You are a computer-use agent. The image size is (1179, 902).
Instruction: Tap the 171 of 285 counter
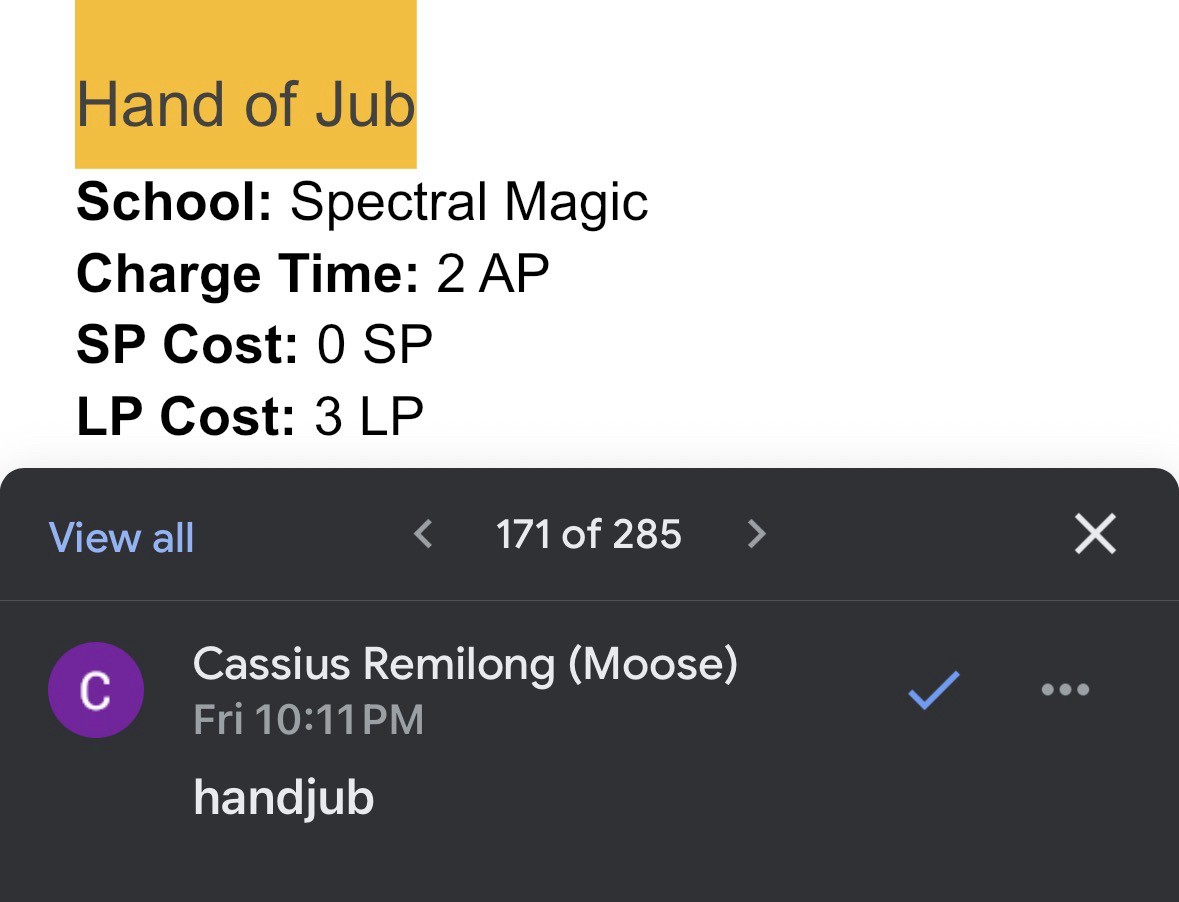click(x=588, y=534)
